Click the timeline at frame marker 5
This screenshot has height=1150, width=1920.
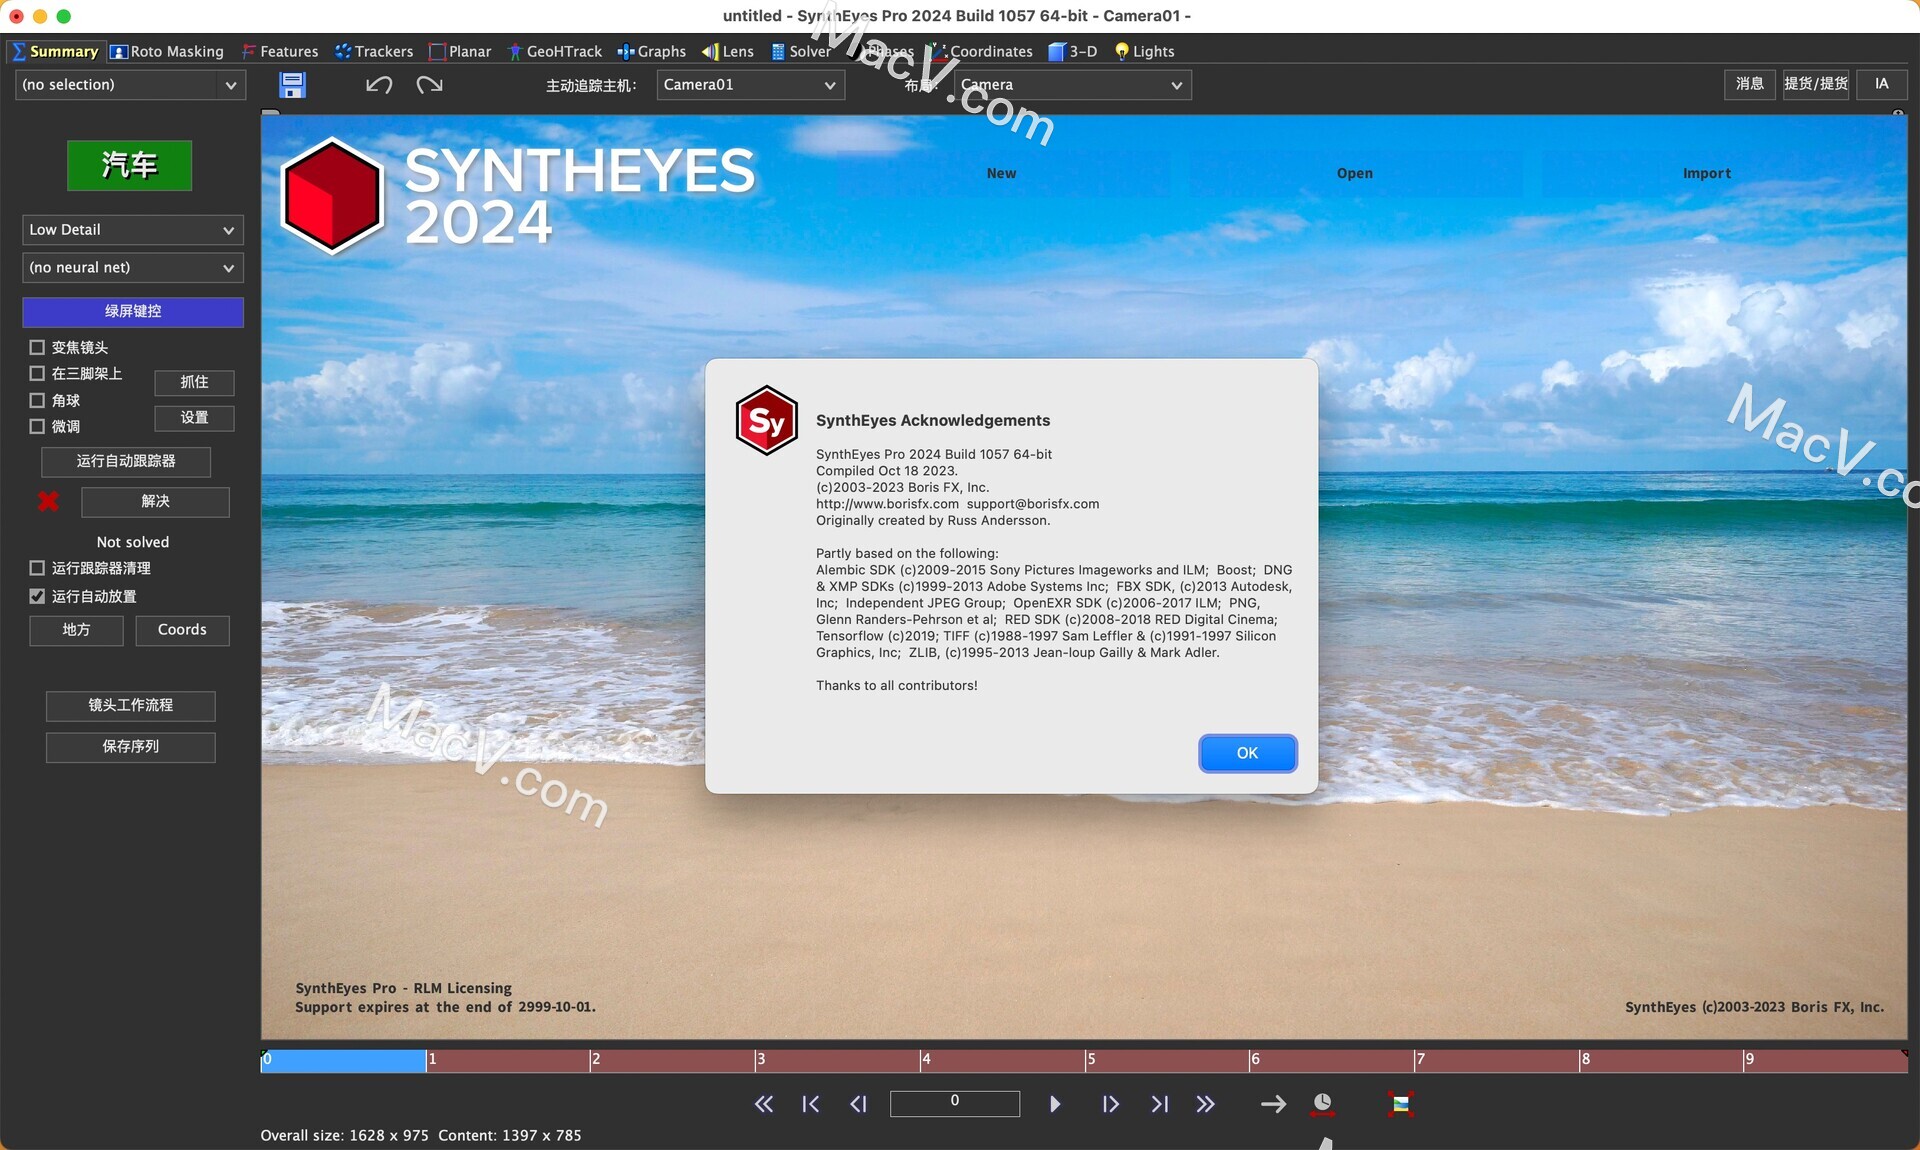point(1089,1060)
